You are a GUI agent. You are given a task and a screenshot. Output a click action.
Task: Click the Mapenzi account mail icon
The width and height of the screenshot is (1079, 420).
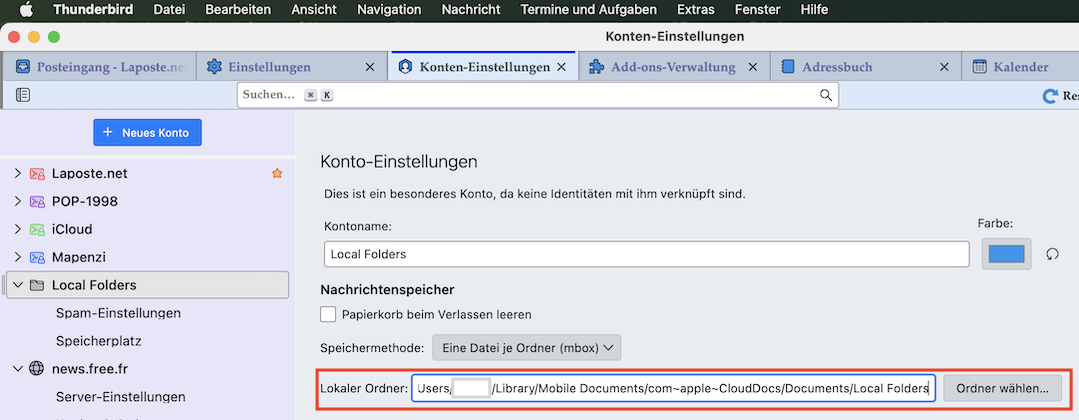click(37, 258)
